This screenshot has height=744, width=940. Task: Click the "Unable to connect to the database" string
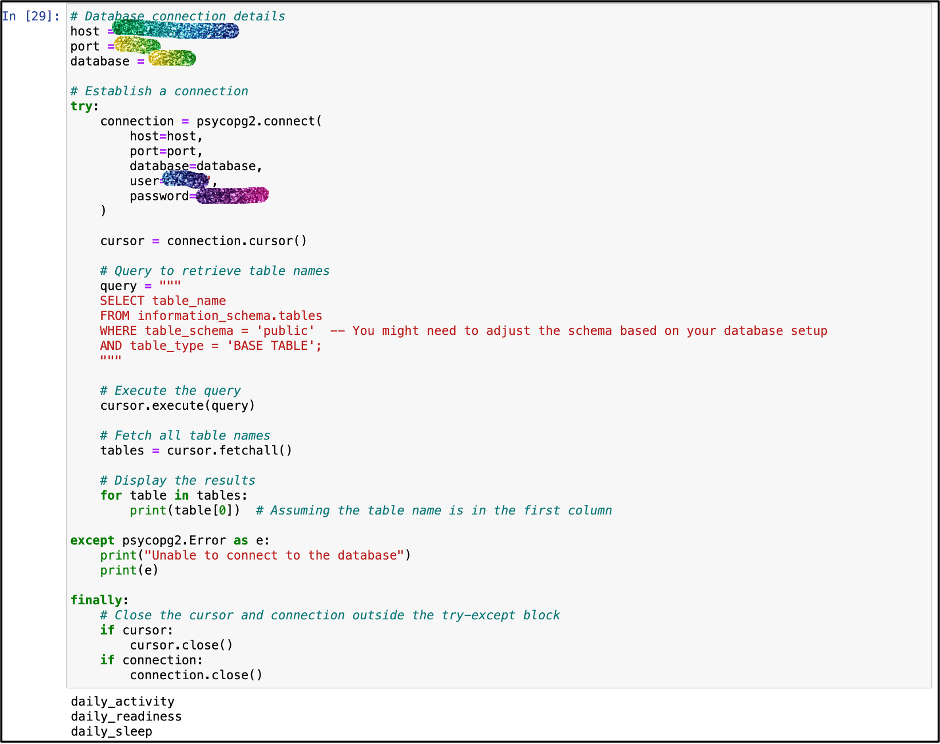275,555
